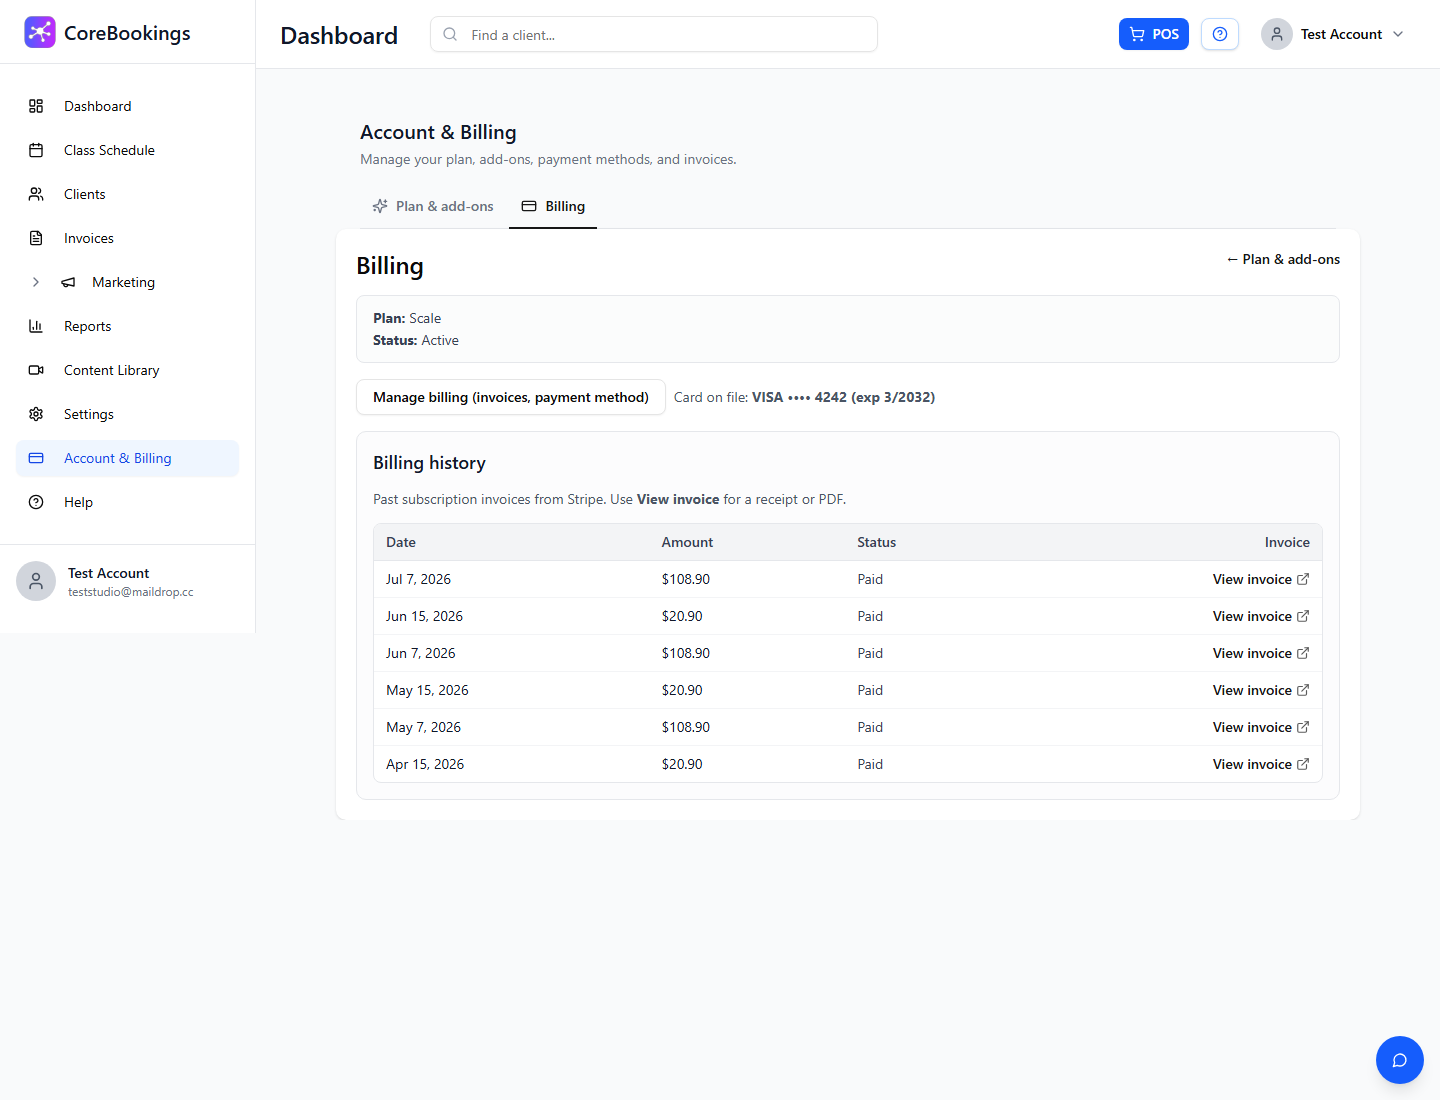Click the Amount column header

click(x=687, y=542)
